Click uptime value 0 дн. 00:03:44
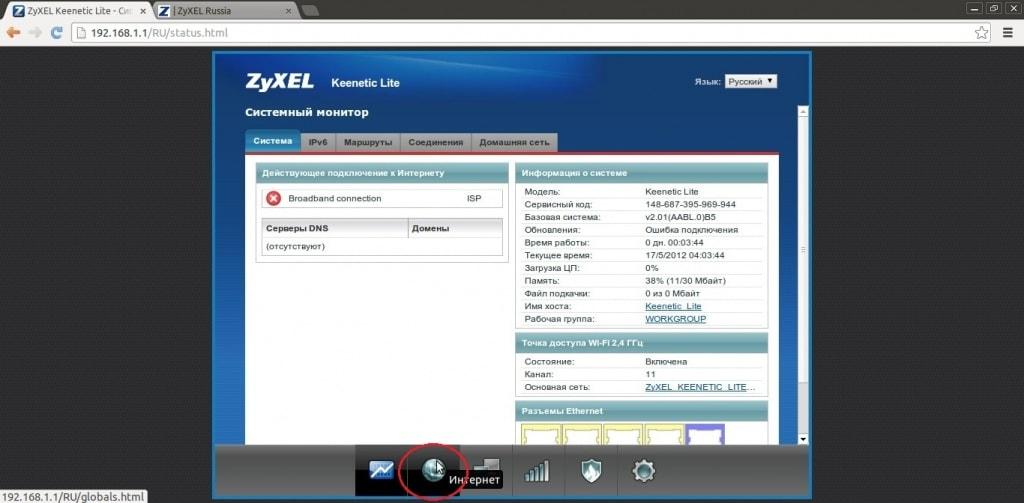The width and height of the screenshot is (1024, 503). (674, 242)
